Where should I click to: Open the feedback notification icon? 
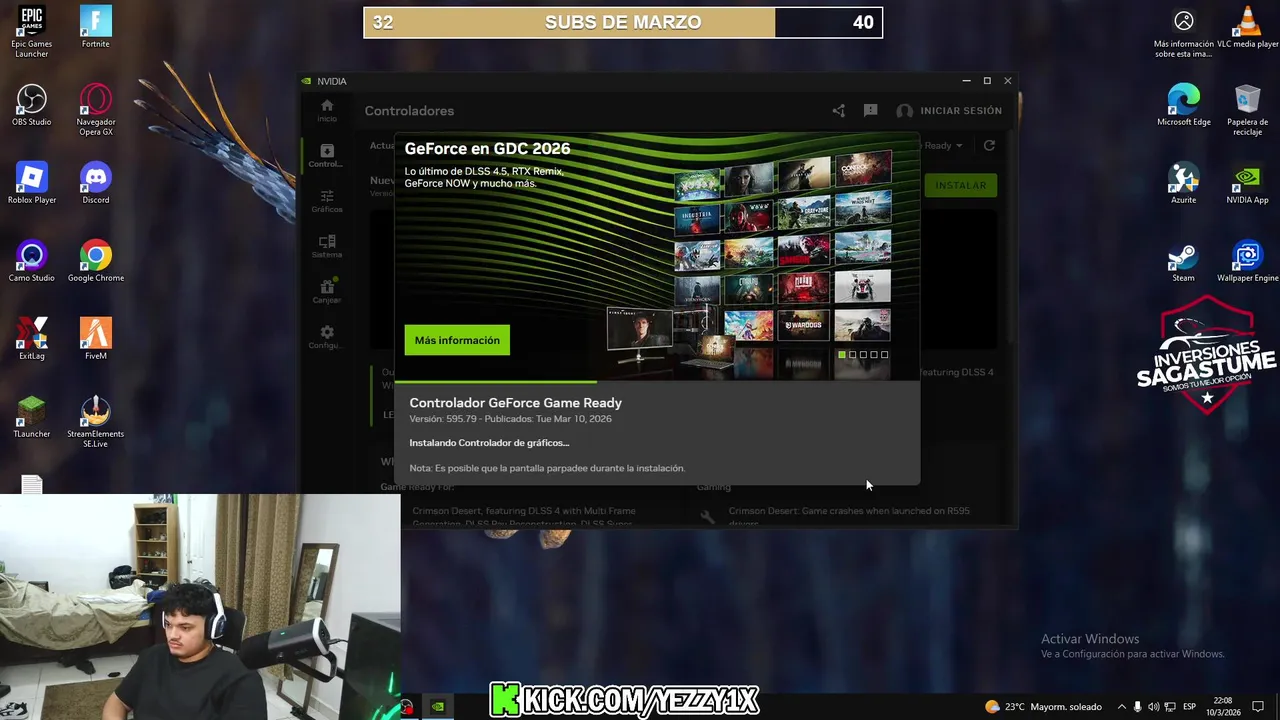(870, 111)
